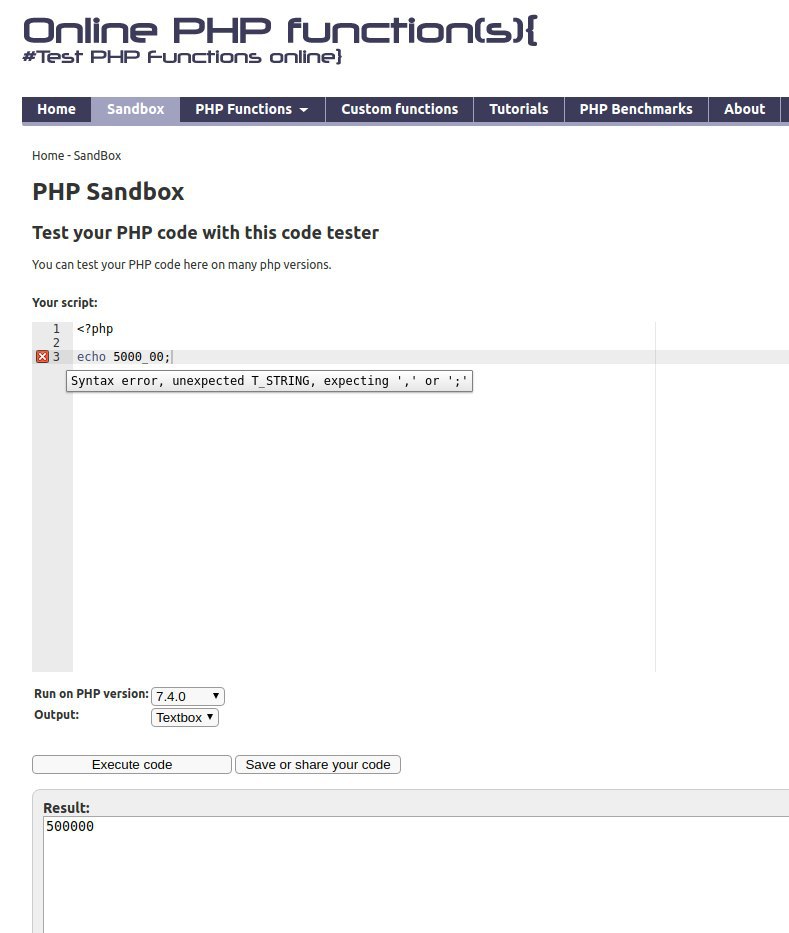Click the 'Result:' label
This screenshot has width=789, height=933.
pyautogui.click(x=67, y=807)
